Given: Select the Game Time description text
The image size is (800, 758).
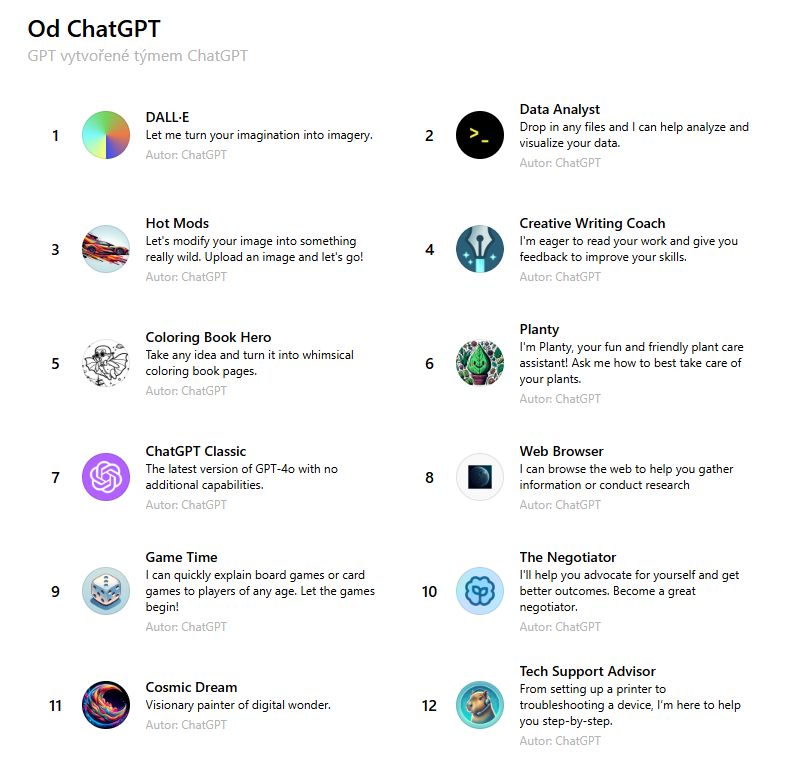Looking at the screenshot, I should pyautogui.click(x=260, y=591).
